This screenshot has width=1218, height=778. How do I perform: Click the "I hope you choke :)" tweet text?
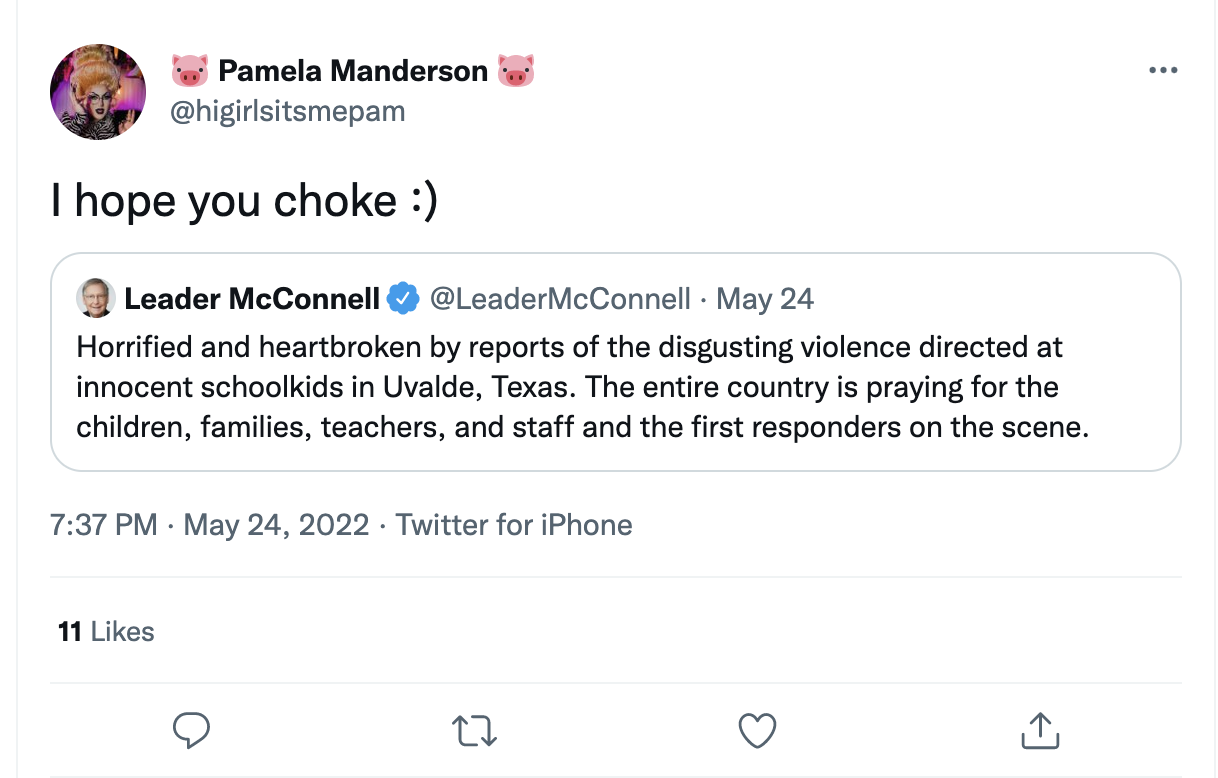pos(244,201)
